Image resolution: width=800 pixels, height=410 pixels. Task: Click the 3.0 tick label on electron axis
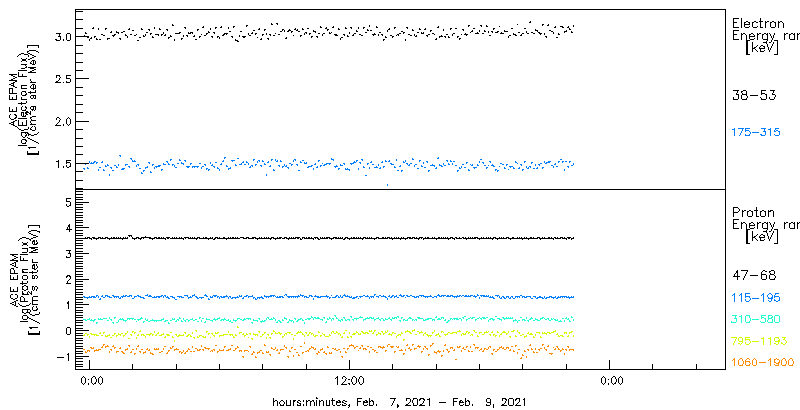pyautogui.click(x=61, y=37)
